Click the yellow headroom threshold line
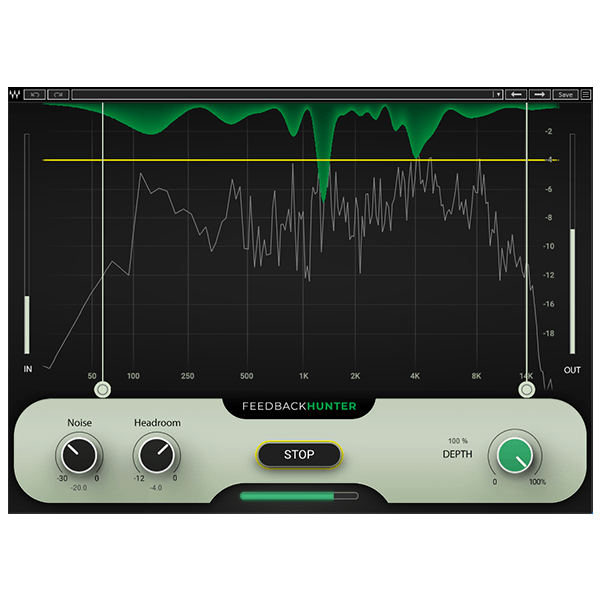The width and height of the screenshot is (600, 600). pos(300,160)
